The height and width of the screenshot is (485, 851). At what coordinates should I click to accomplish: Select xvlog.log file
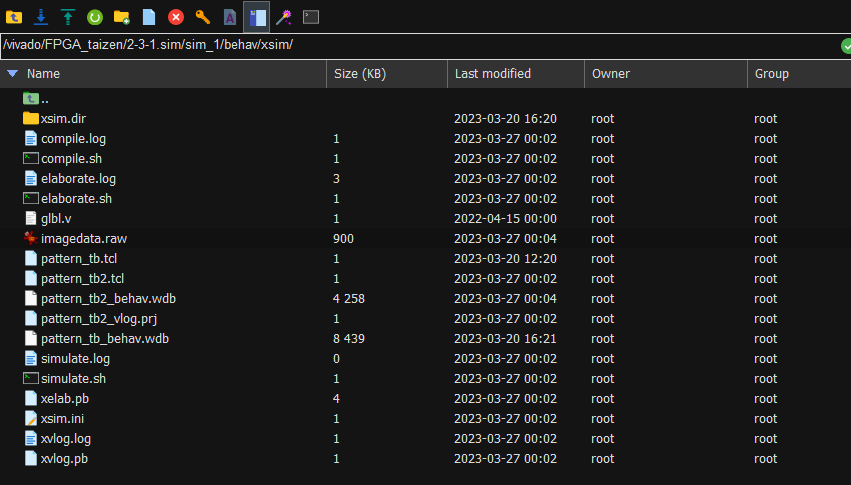pyautogui.click(x=426, y=439)
